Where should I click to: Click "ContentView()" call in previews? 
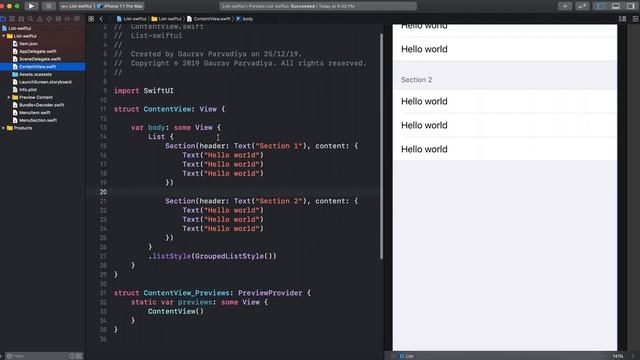pyautogui.click(x=176, y=311)
